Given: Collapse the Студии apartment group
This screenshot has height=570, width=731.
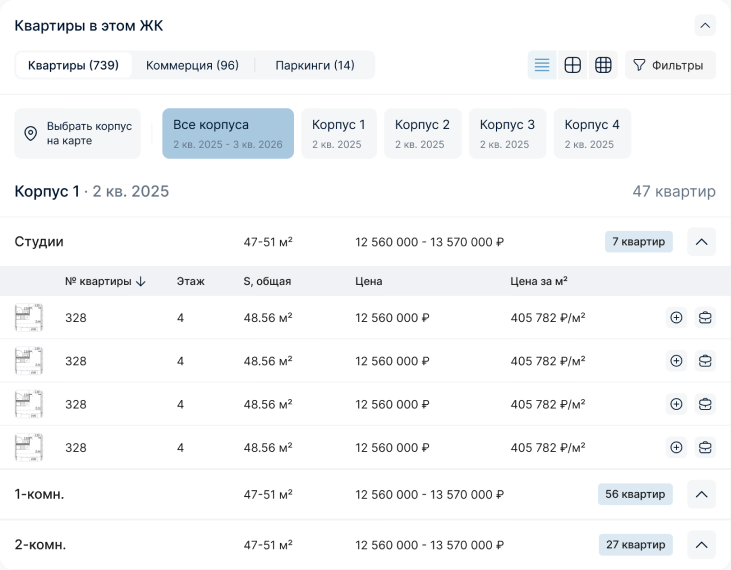Looking at the screenshot, I should point(701,242).
